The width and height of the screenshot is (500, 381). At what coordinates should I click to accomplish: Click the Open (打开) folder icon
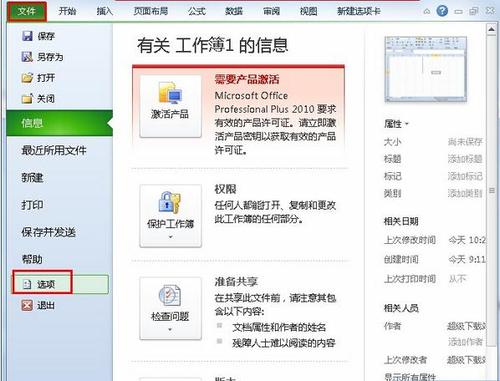point(27,78)
